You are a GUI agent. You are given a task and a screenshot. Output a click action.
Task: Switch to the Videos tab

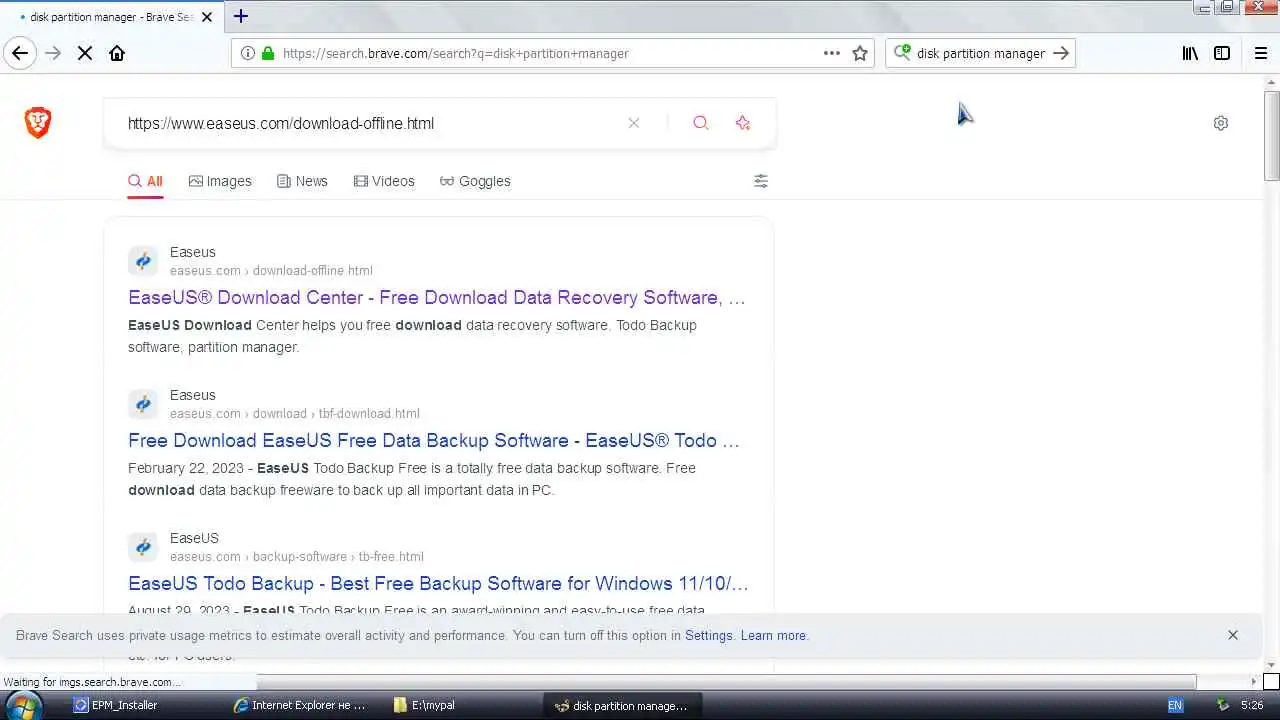point(384,181)
